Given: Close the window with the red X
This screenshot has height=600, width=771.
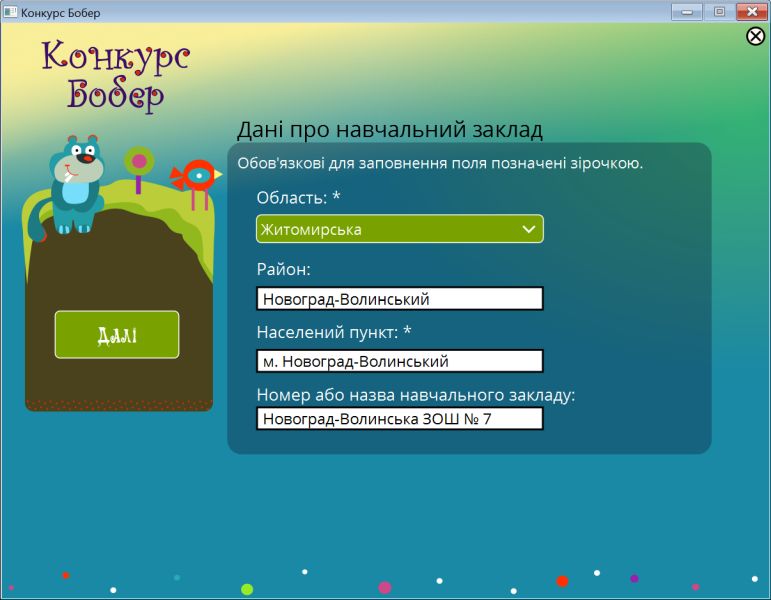Looking at the screenshot, I should pyautogui.click(x=751, y=11).
